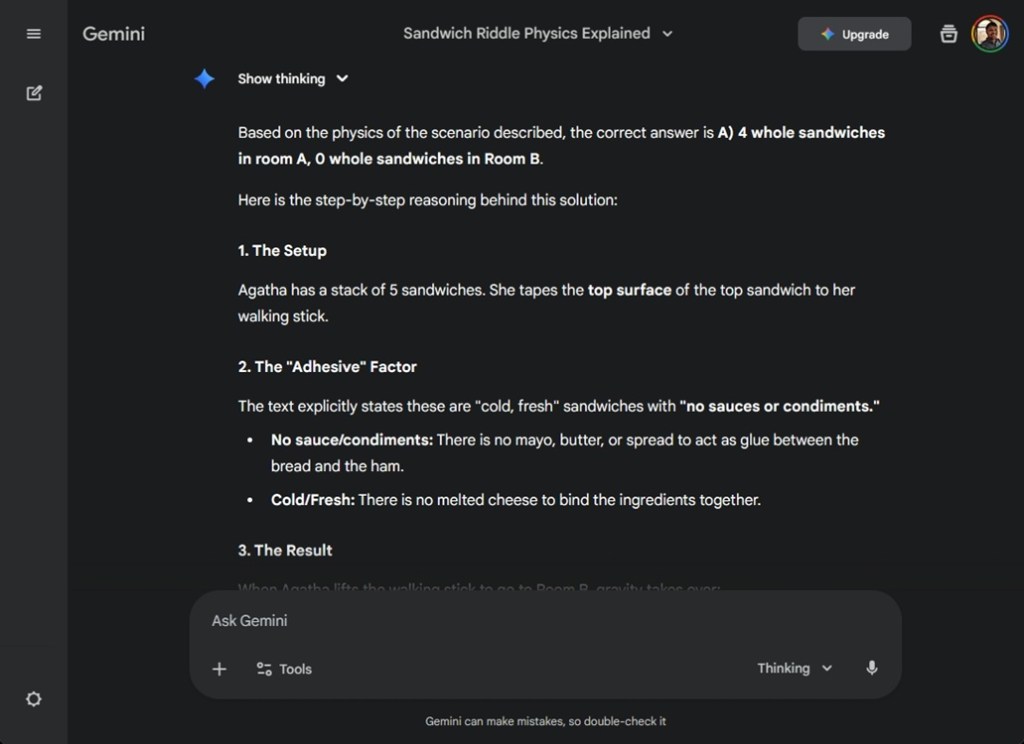Click the sparkle icon on the Upgrade button
This screenshot has height=744, width=1024.
[827, 33]
